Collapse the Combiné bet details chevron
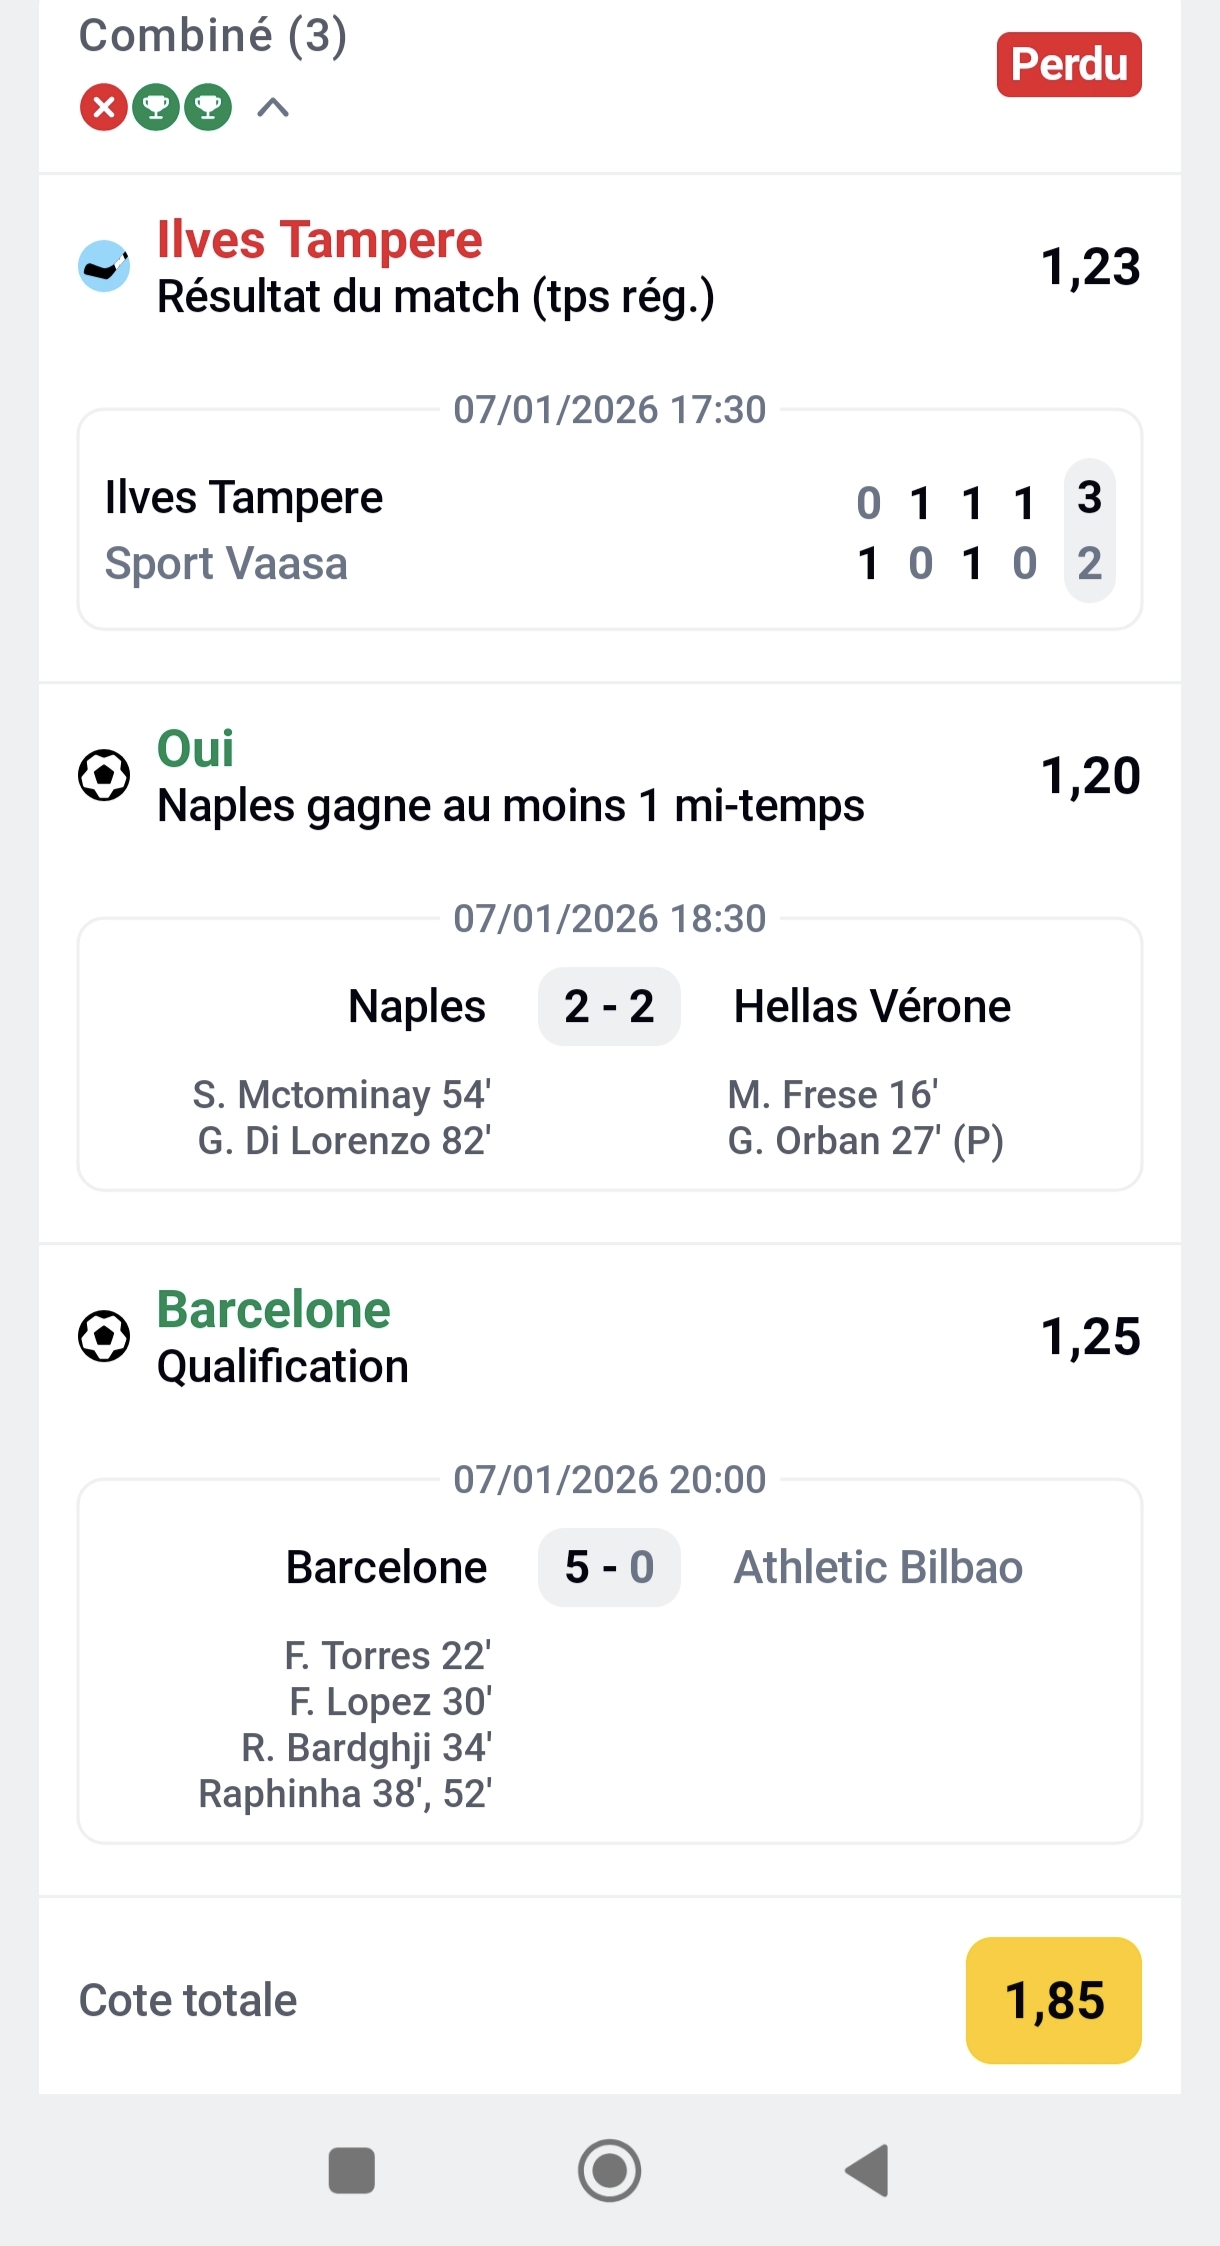 pos(273,107)
